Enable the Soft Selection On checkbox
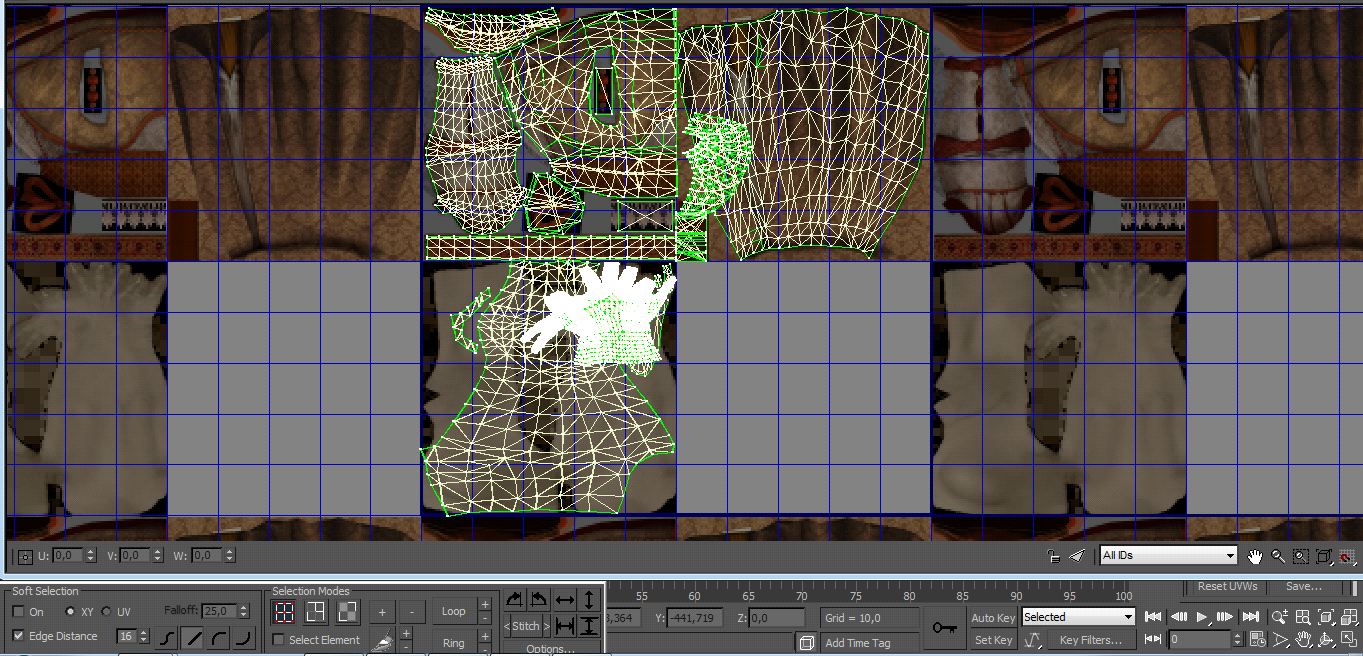This screenshot has width=1363, height=656. click(18, 611)
